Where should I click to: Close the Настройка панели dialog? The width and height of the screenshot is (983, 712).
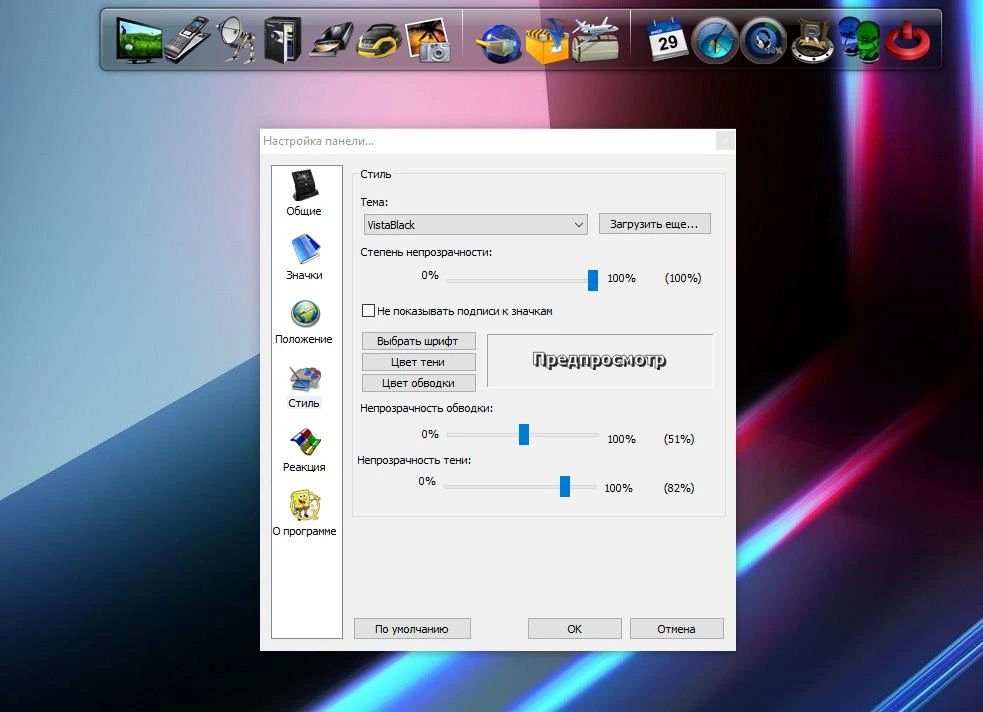[x=725, y=140]
